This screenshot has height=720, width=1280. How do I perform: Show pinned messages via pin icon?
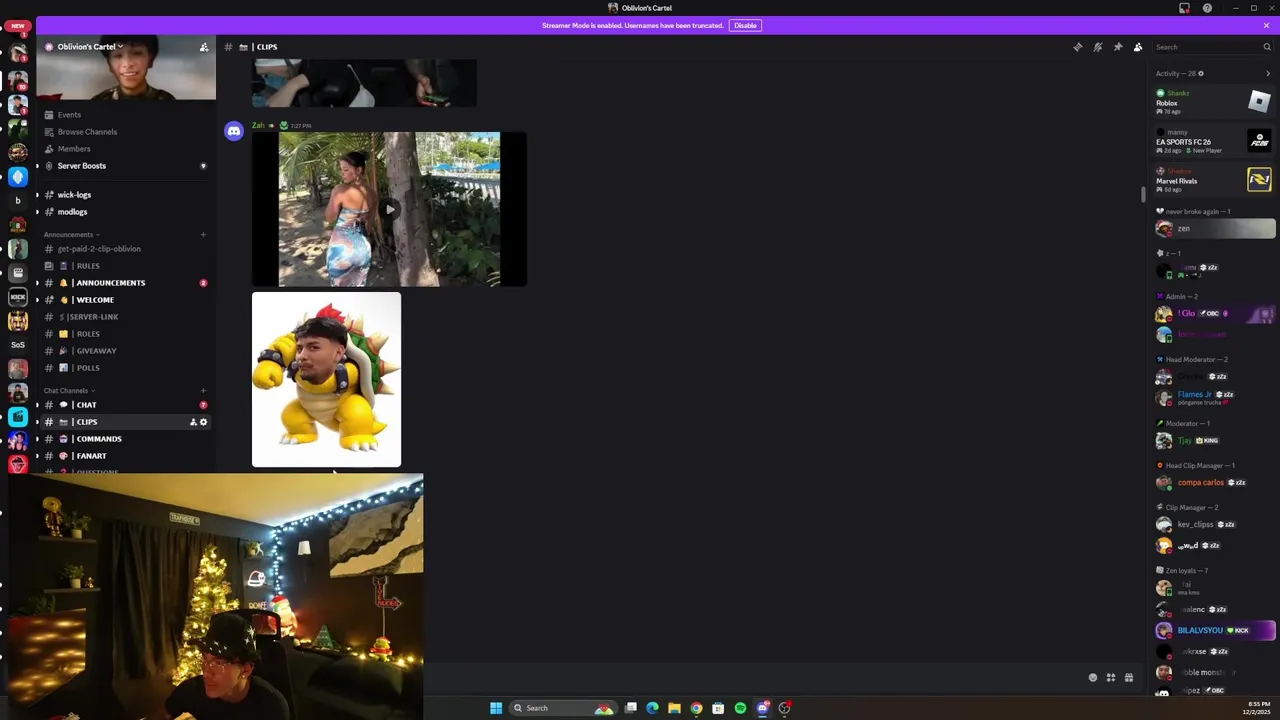(1118, 47)
